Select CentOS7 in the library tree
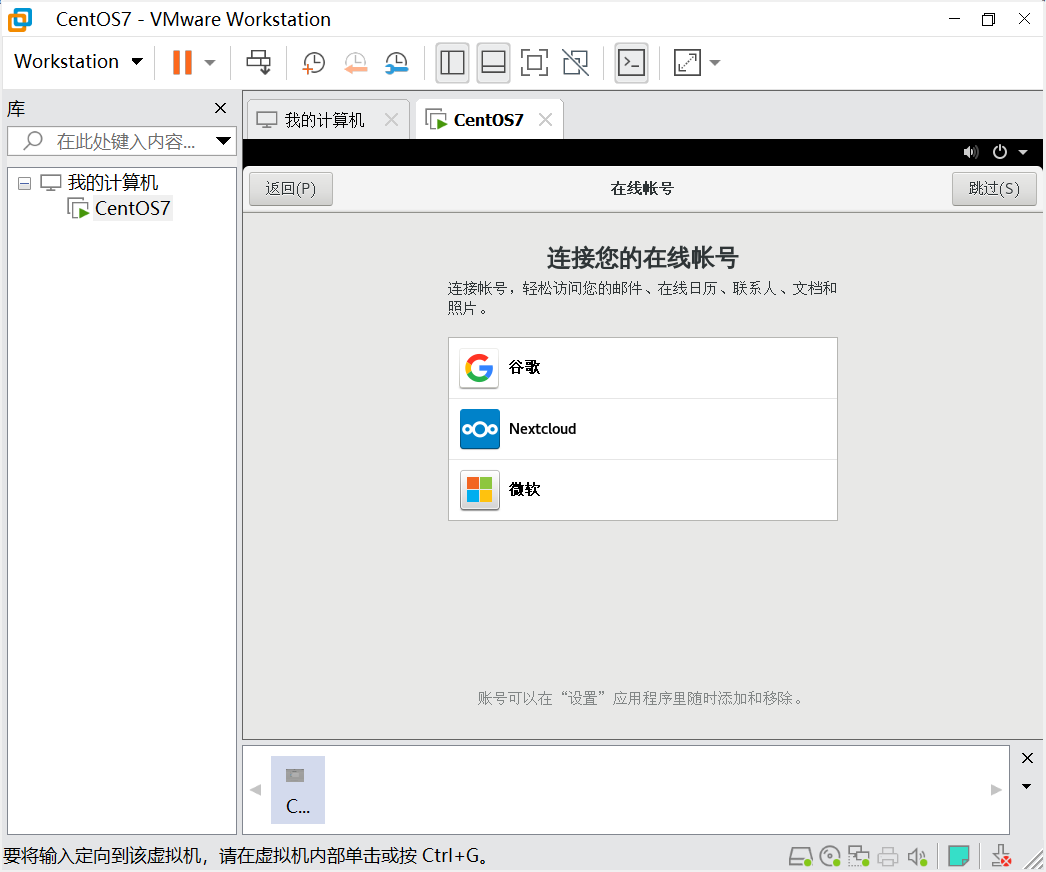1046x872 pixels. (x=132, y=208)
